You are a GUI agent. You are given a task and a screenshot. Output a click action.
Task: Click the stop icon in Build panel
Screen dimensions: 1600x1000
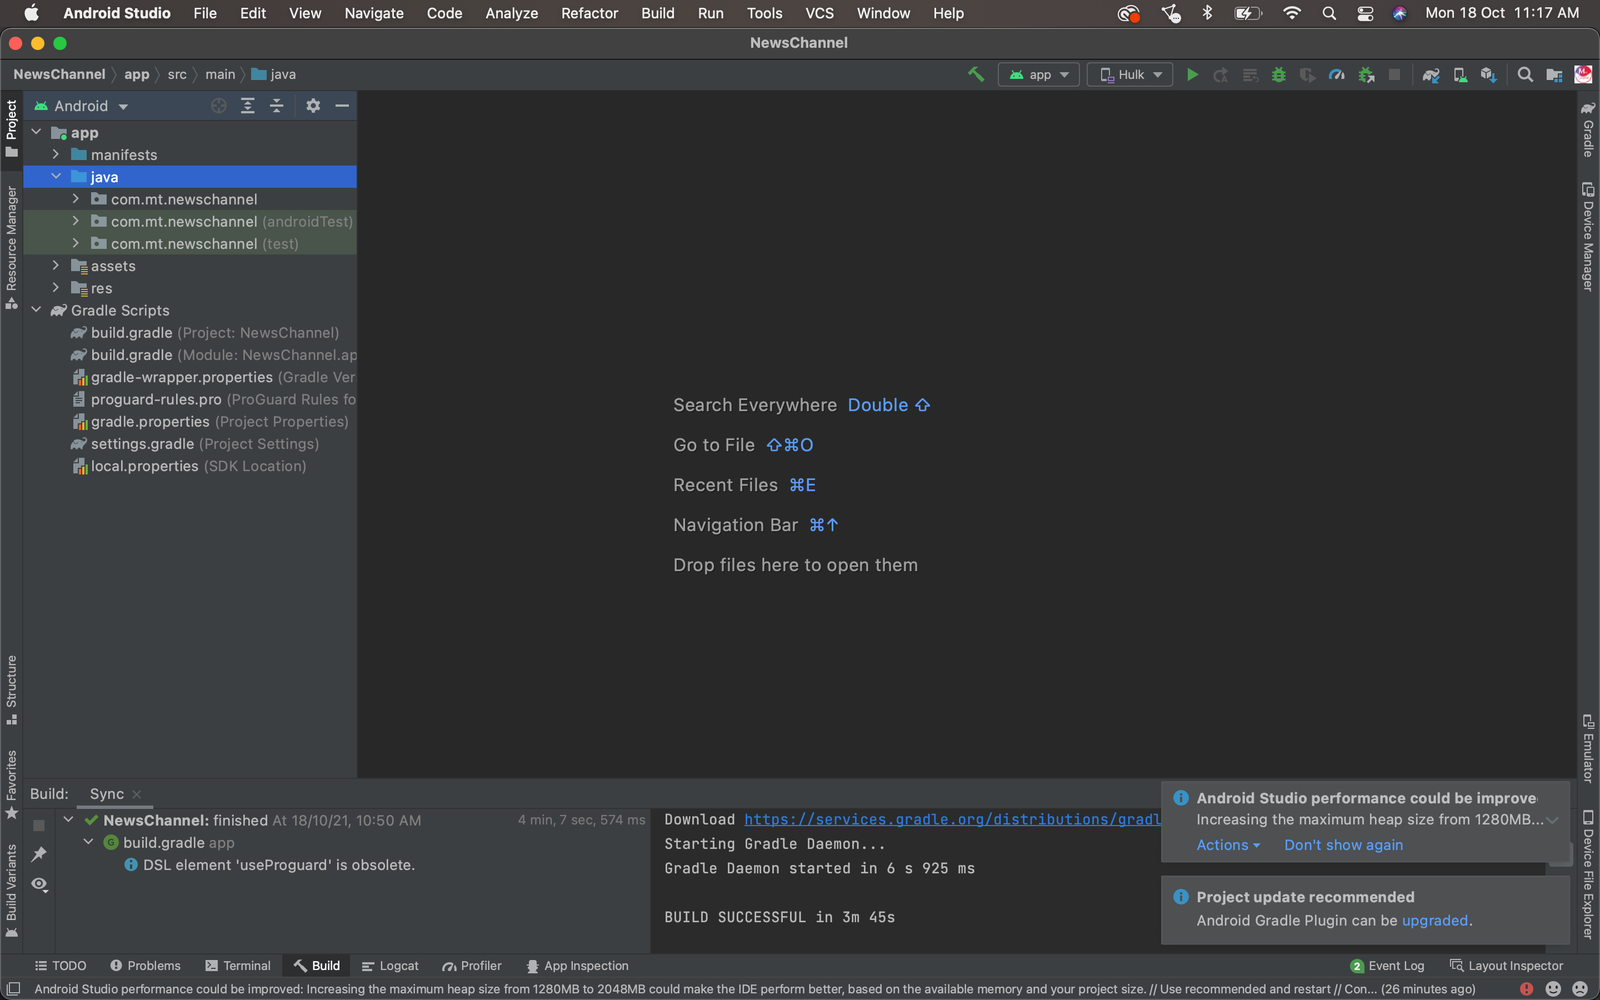pyautogui.click(x=39, y=826)
